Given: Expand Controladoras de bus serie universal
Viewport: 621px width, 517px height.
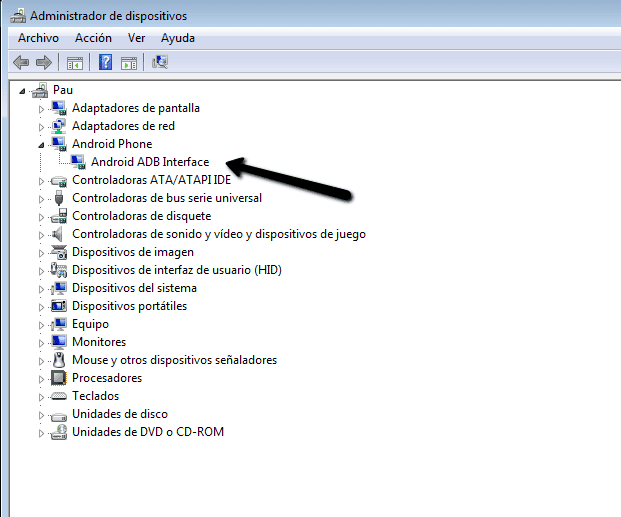Looking at the screenshot, I should 41,199.
